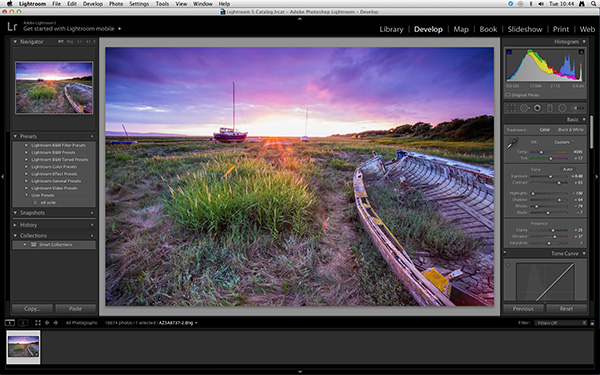Screen dimensions: 600x375
Task: Set Navigator zoom to FILL
Action: [70, 41]
